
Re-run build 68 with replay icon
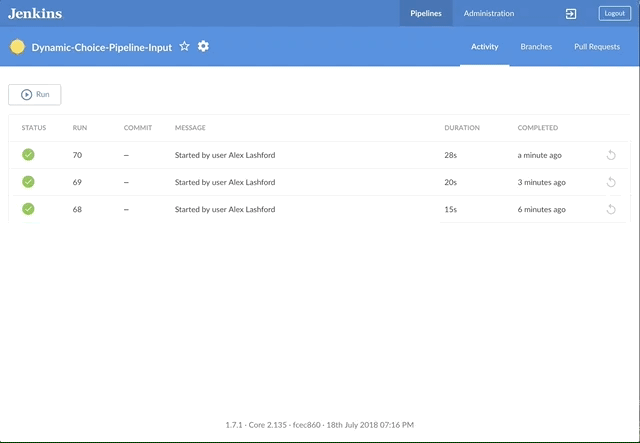(611, 209)
